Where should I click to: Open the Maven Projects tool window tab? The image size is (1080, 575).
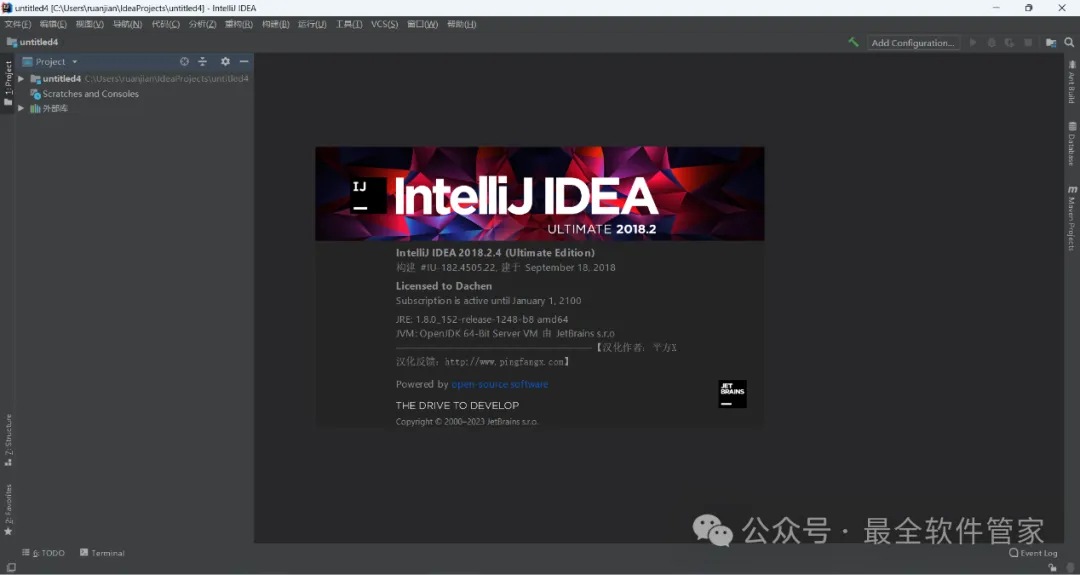[1072, 218]
